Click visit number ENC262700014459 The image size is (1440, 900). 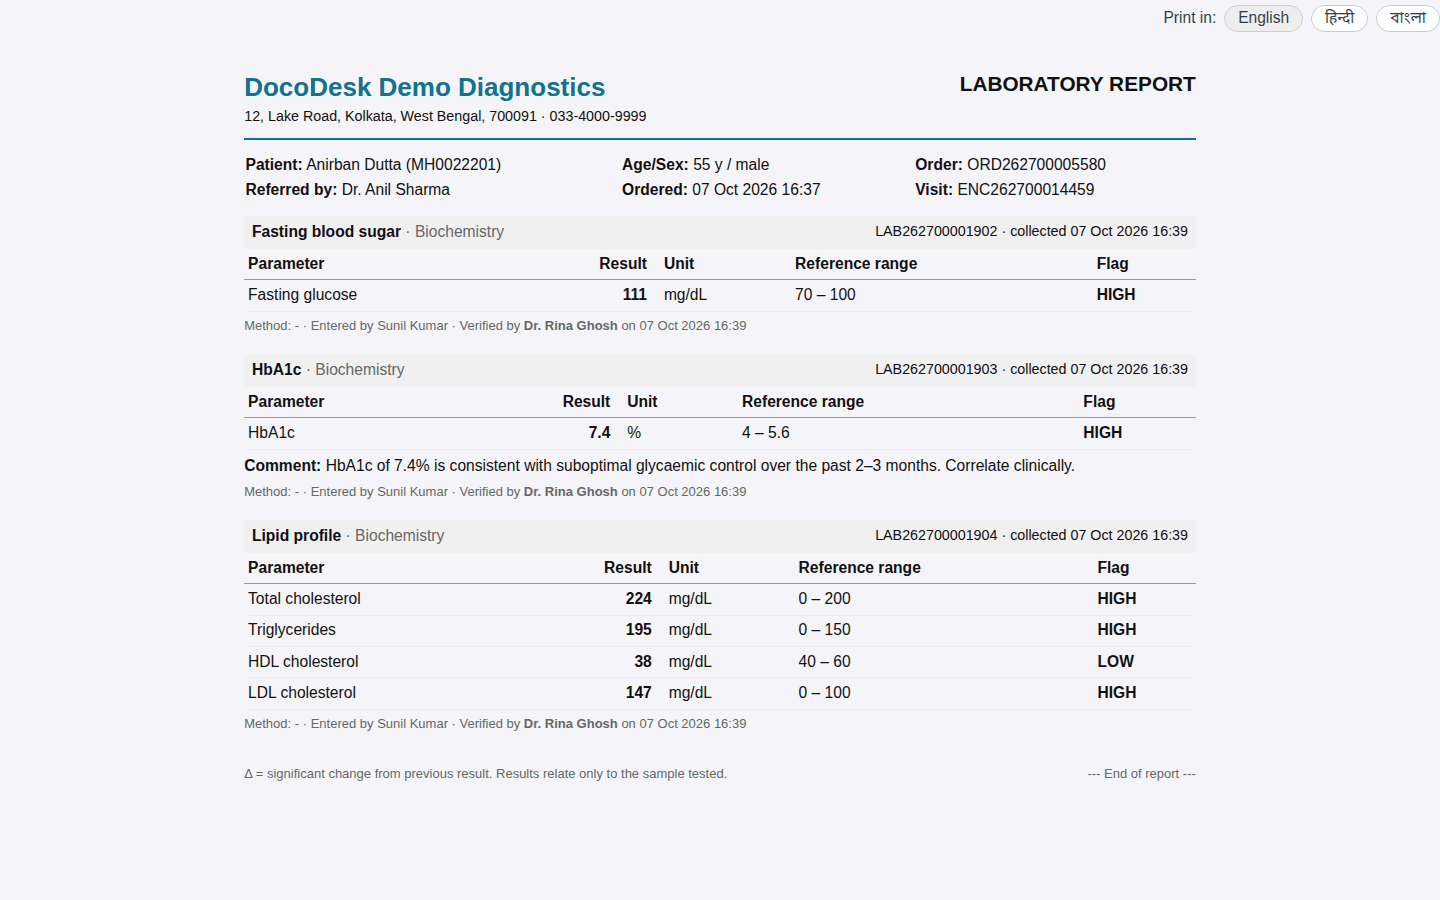1025,189
